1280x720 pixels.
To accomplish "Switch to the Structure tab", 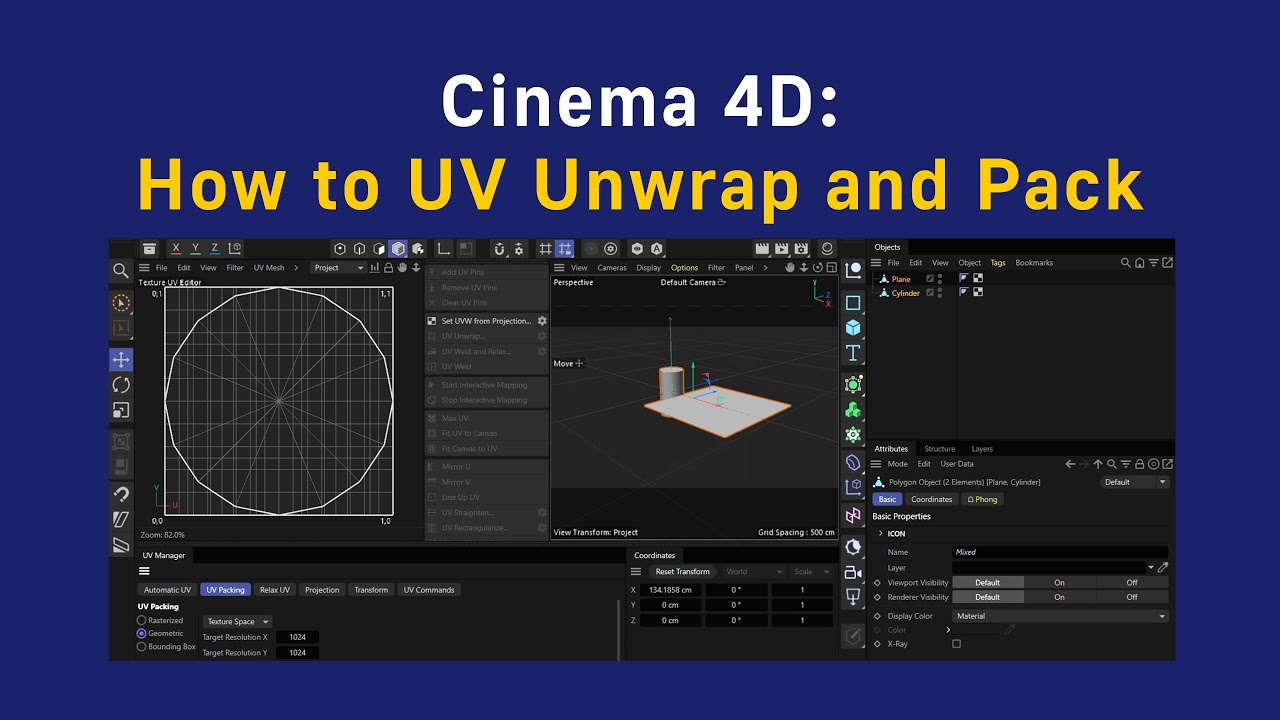I will [940, 449].
